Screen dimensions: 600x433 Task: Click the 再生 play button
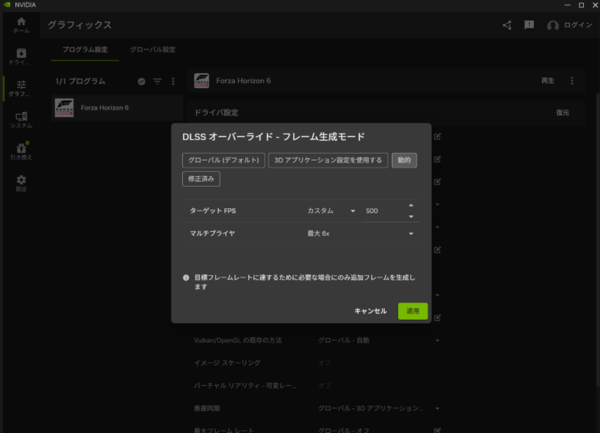click(548, 81)
